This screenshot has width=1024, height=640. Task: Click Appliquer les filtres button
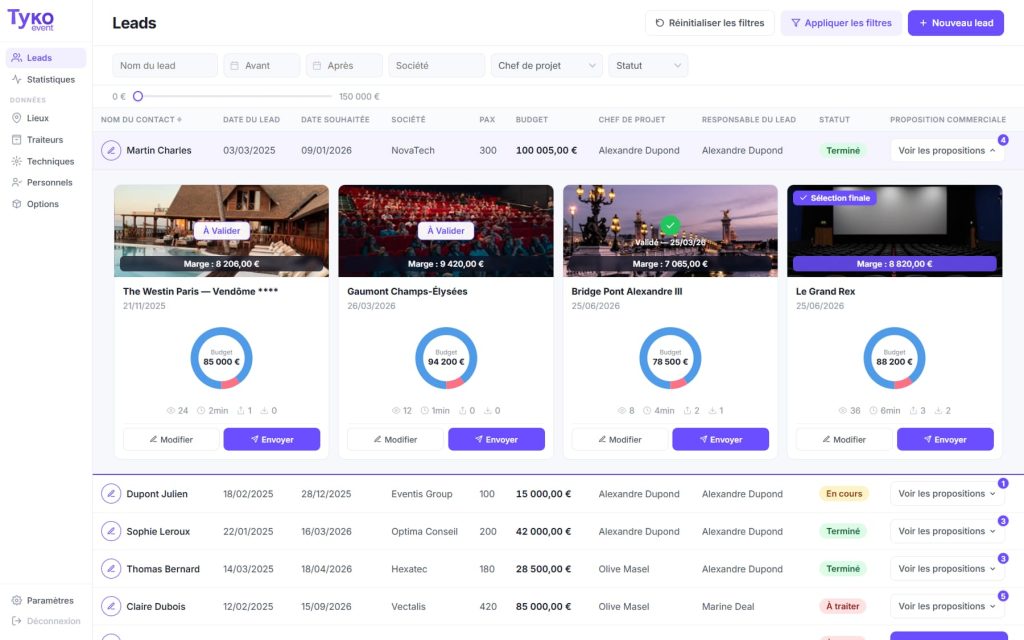pyautogui.click(x=841, y=23)
